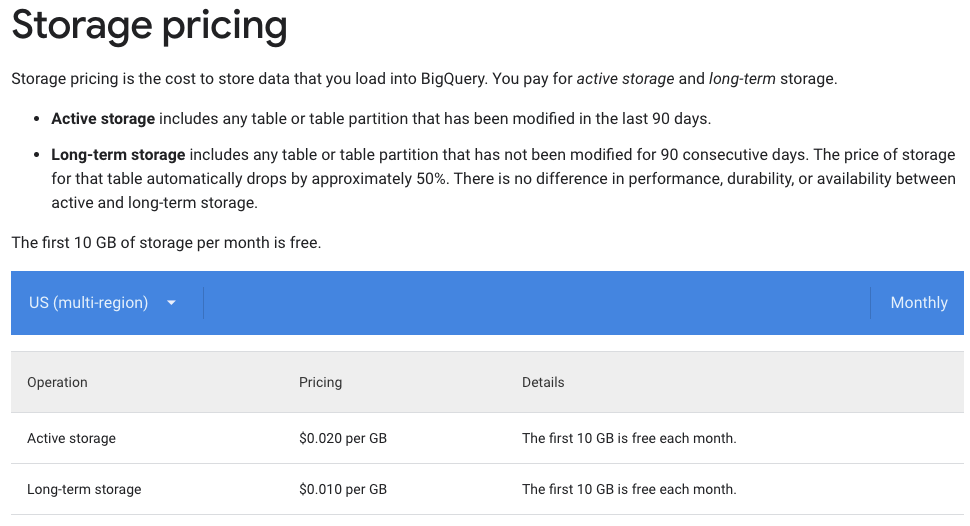This screenshot has width=970, height=526.
Task: Click the $0.020 per GB price cell
Action: pyautogui.click(x=343, y=438)
